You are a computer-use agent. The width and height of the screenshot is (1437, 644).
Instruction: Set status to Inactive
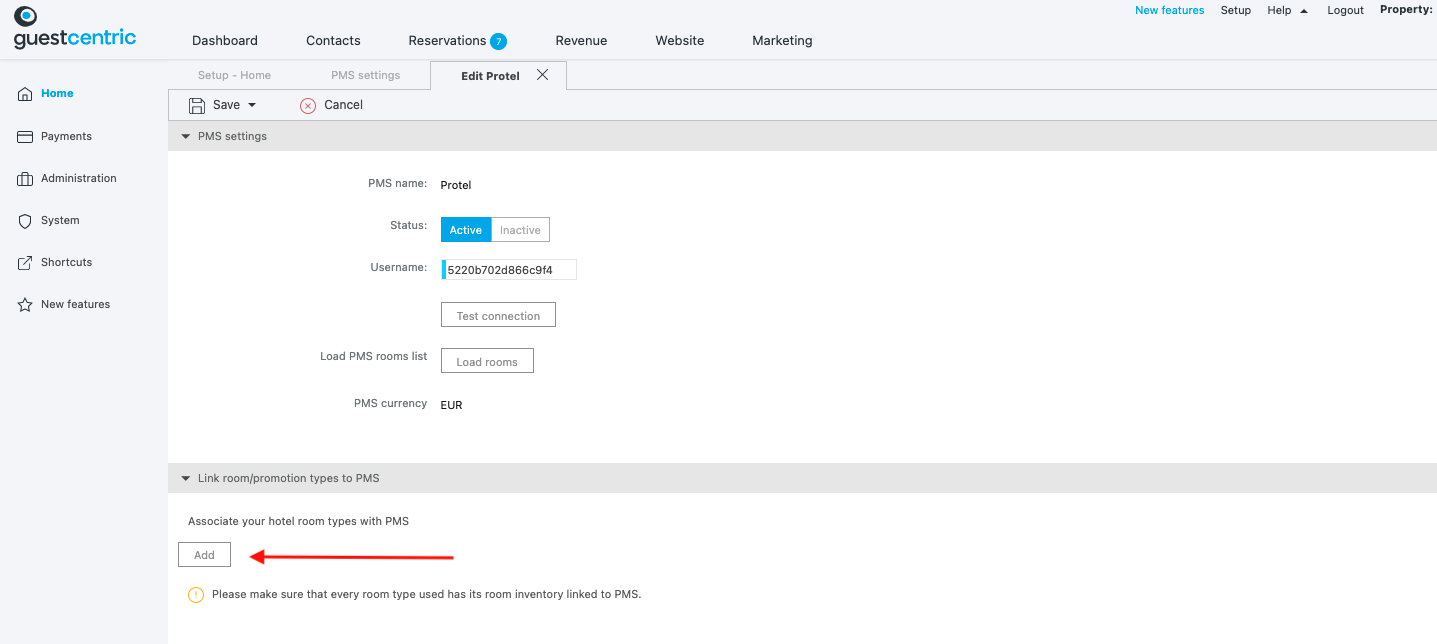coord(520,230)
